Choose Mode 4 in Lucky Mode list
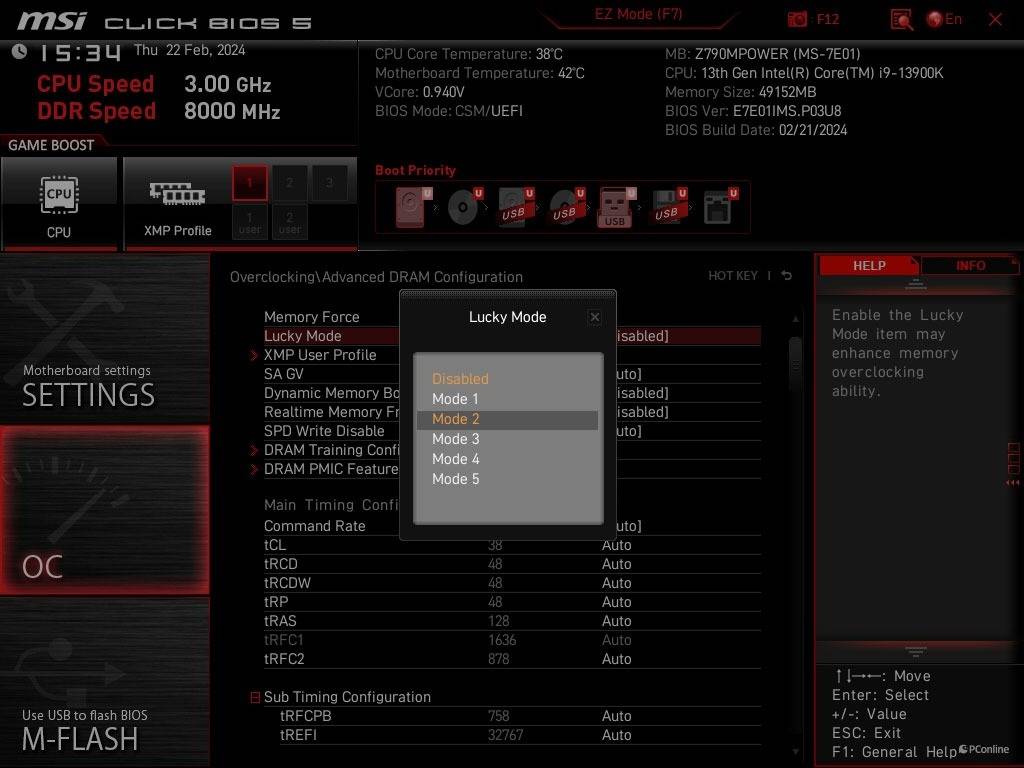Viewport: 1024px width, 768px height. (x=507, y=459)
